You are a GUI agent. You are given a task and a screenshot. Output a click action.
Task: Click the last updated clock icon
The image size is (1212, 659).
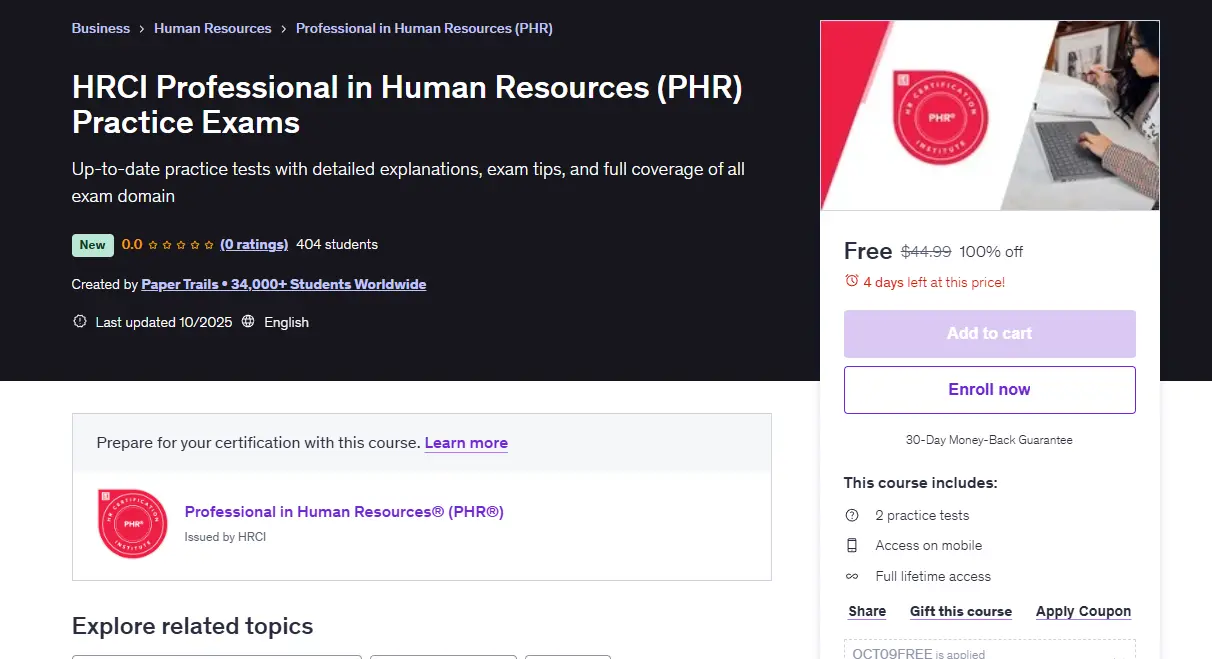(80, 322)
